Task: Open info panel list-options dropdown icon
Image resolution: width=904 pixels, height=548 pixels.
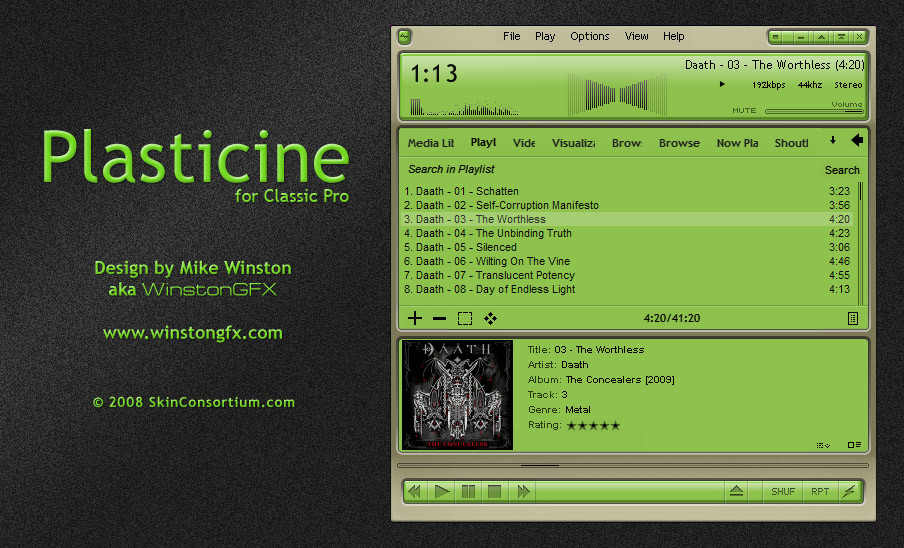Action: click(x=823, y=445)
